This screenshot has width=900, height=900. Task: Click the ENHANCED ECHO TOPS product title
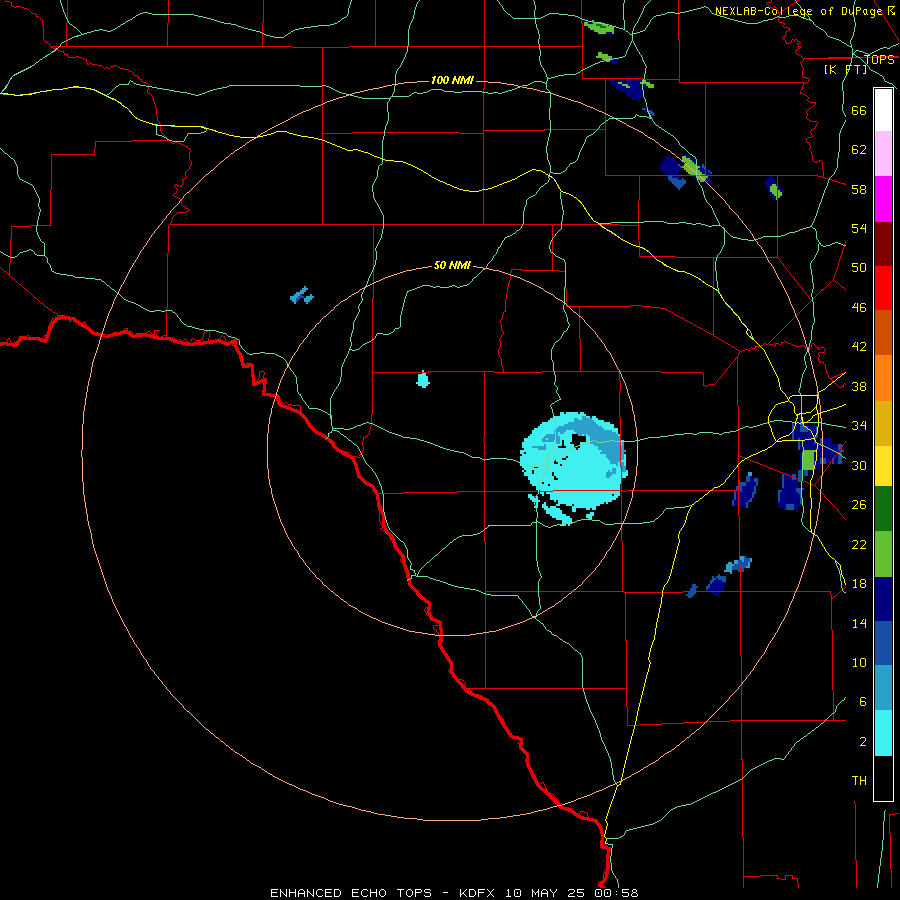pos(351,893)
